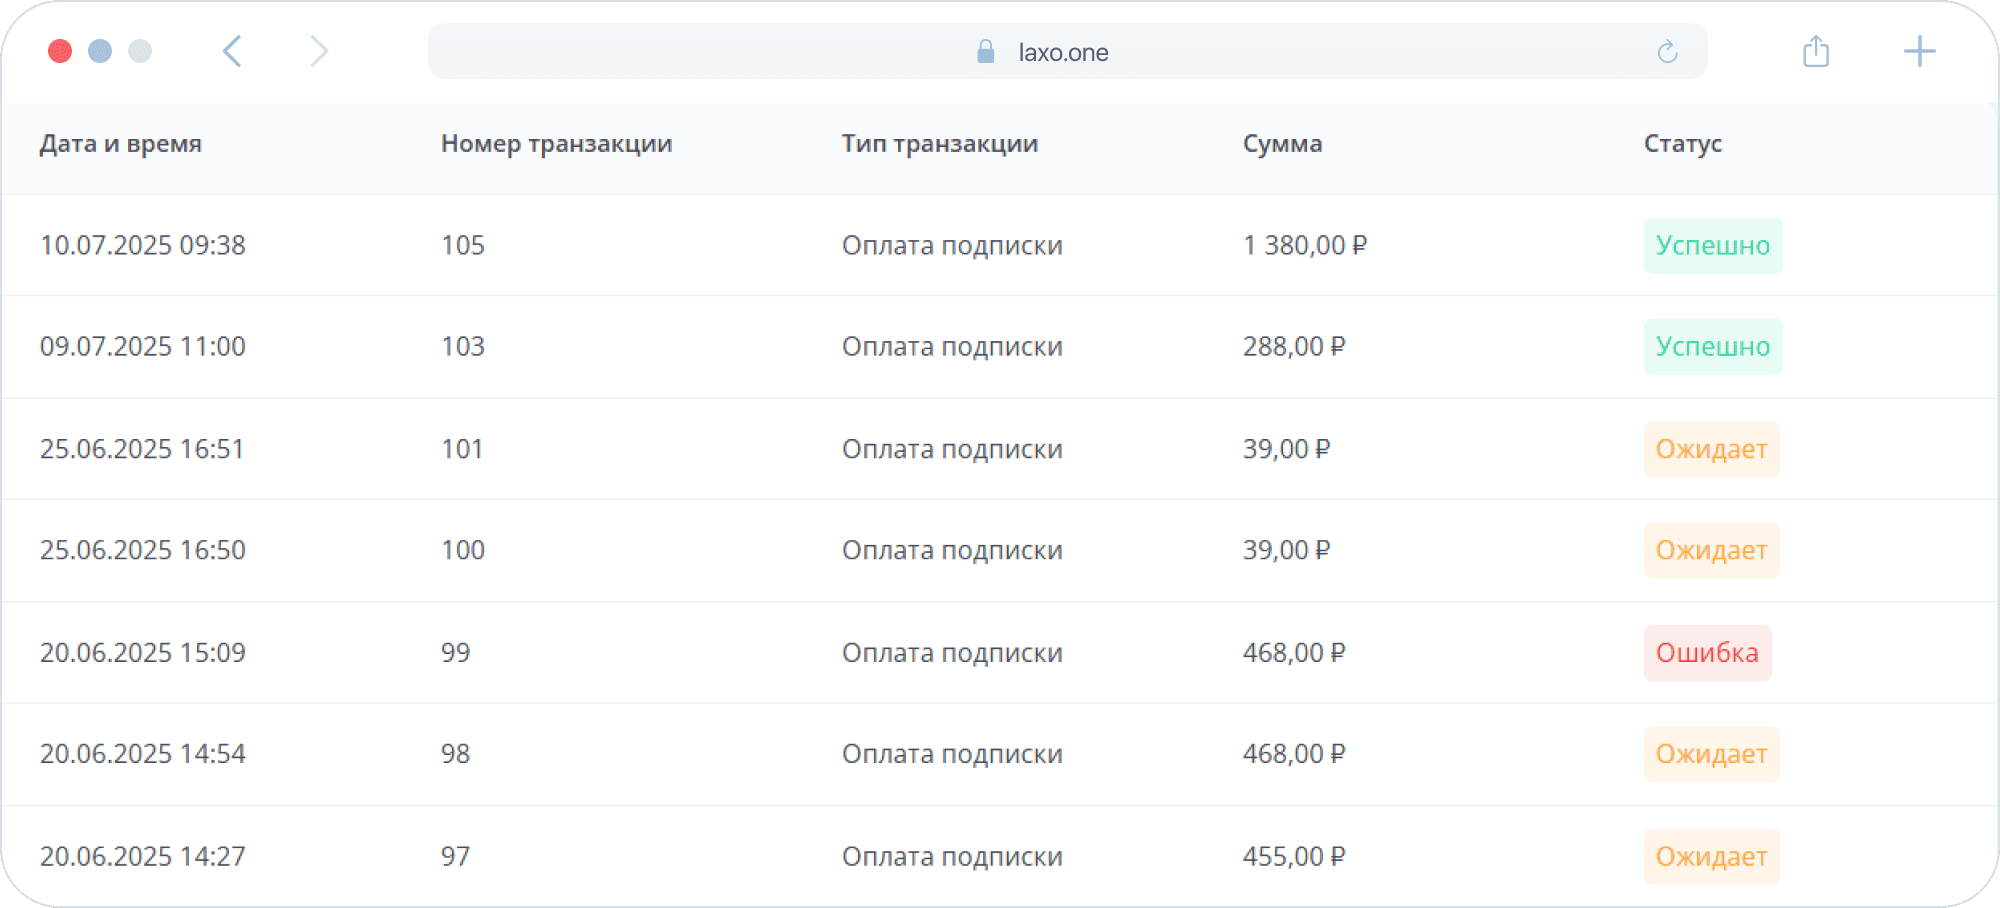Click the padlock icon in address bar

pos(985,52)
